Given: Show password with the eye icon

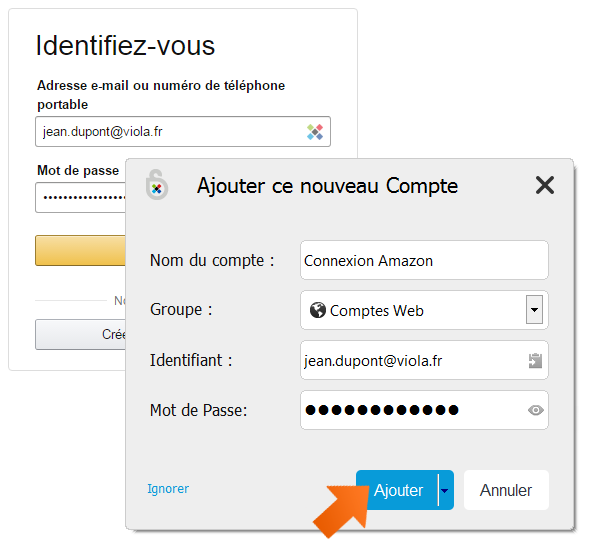Looking at the screenshot, I should [x=536, y=410].
